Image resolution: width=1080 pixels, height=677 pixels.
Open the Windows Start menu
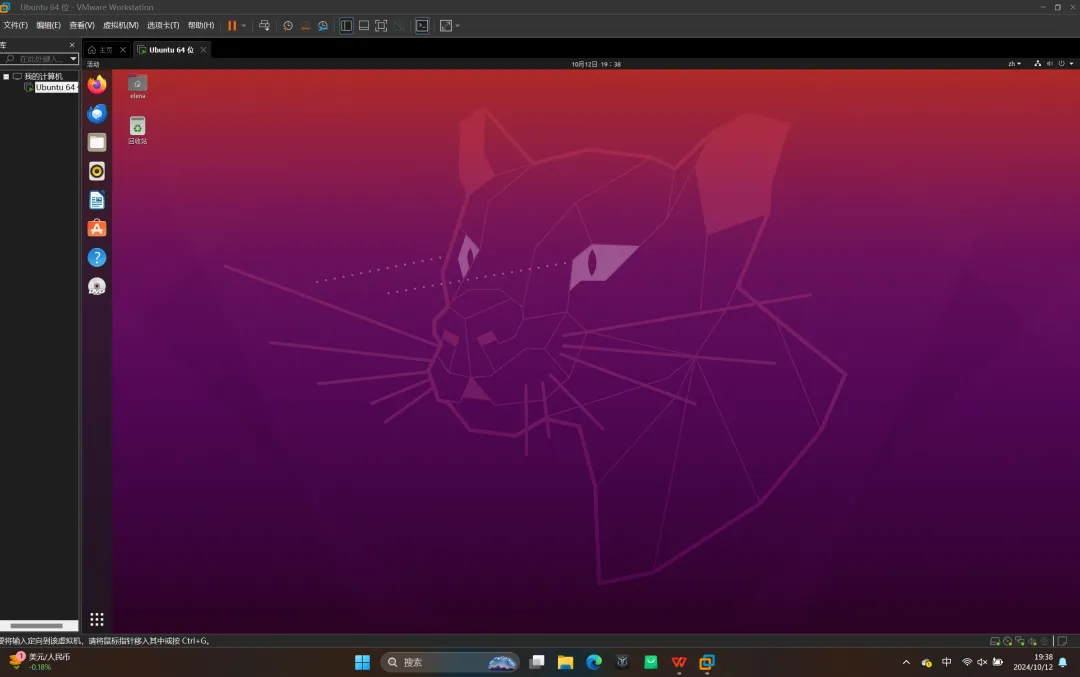pyautogui.click(x=362, y=663)
